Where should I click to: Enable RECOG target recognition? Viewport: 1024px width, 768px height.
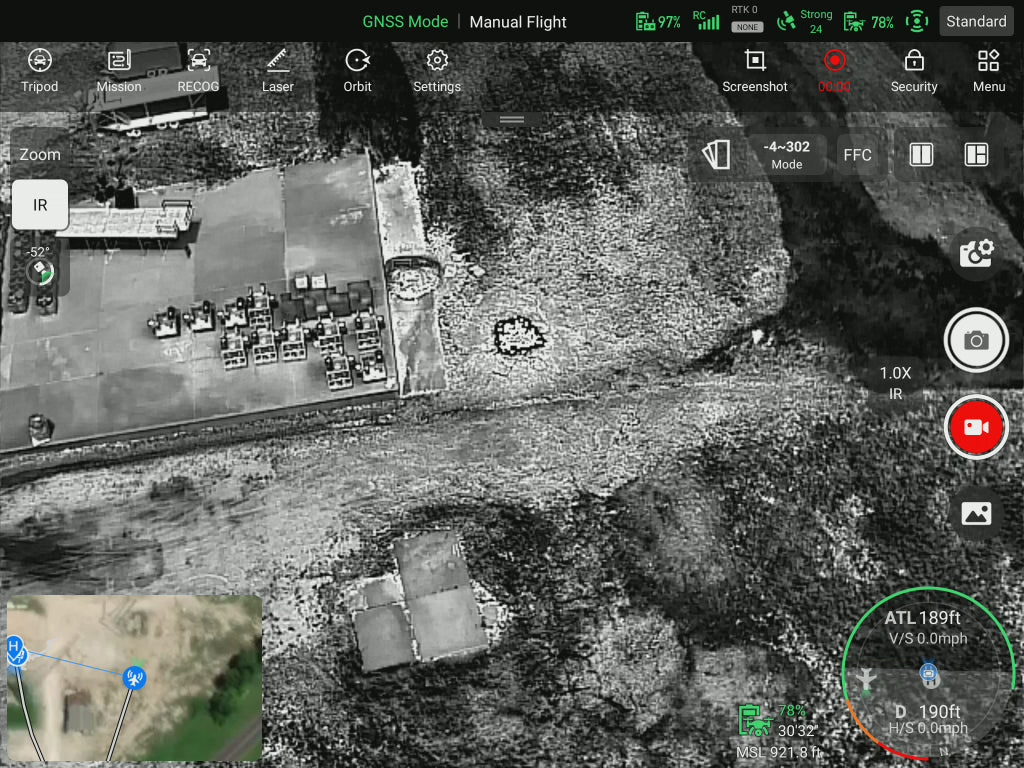click(x=198, y=70)
